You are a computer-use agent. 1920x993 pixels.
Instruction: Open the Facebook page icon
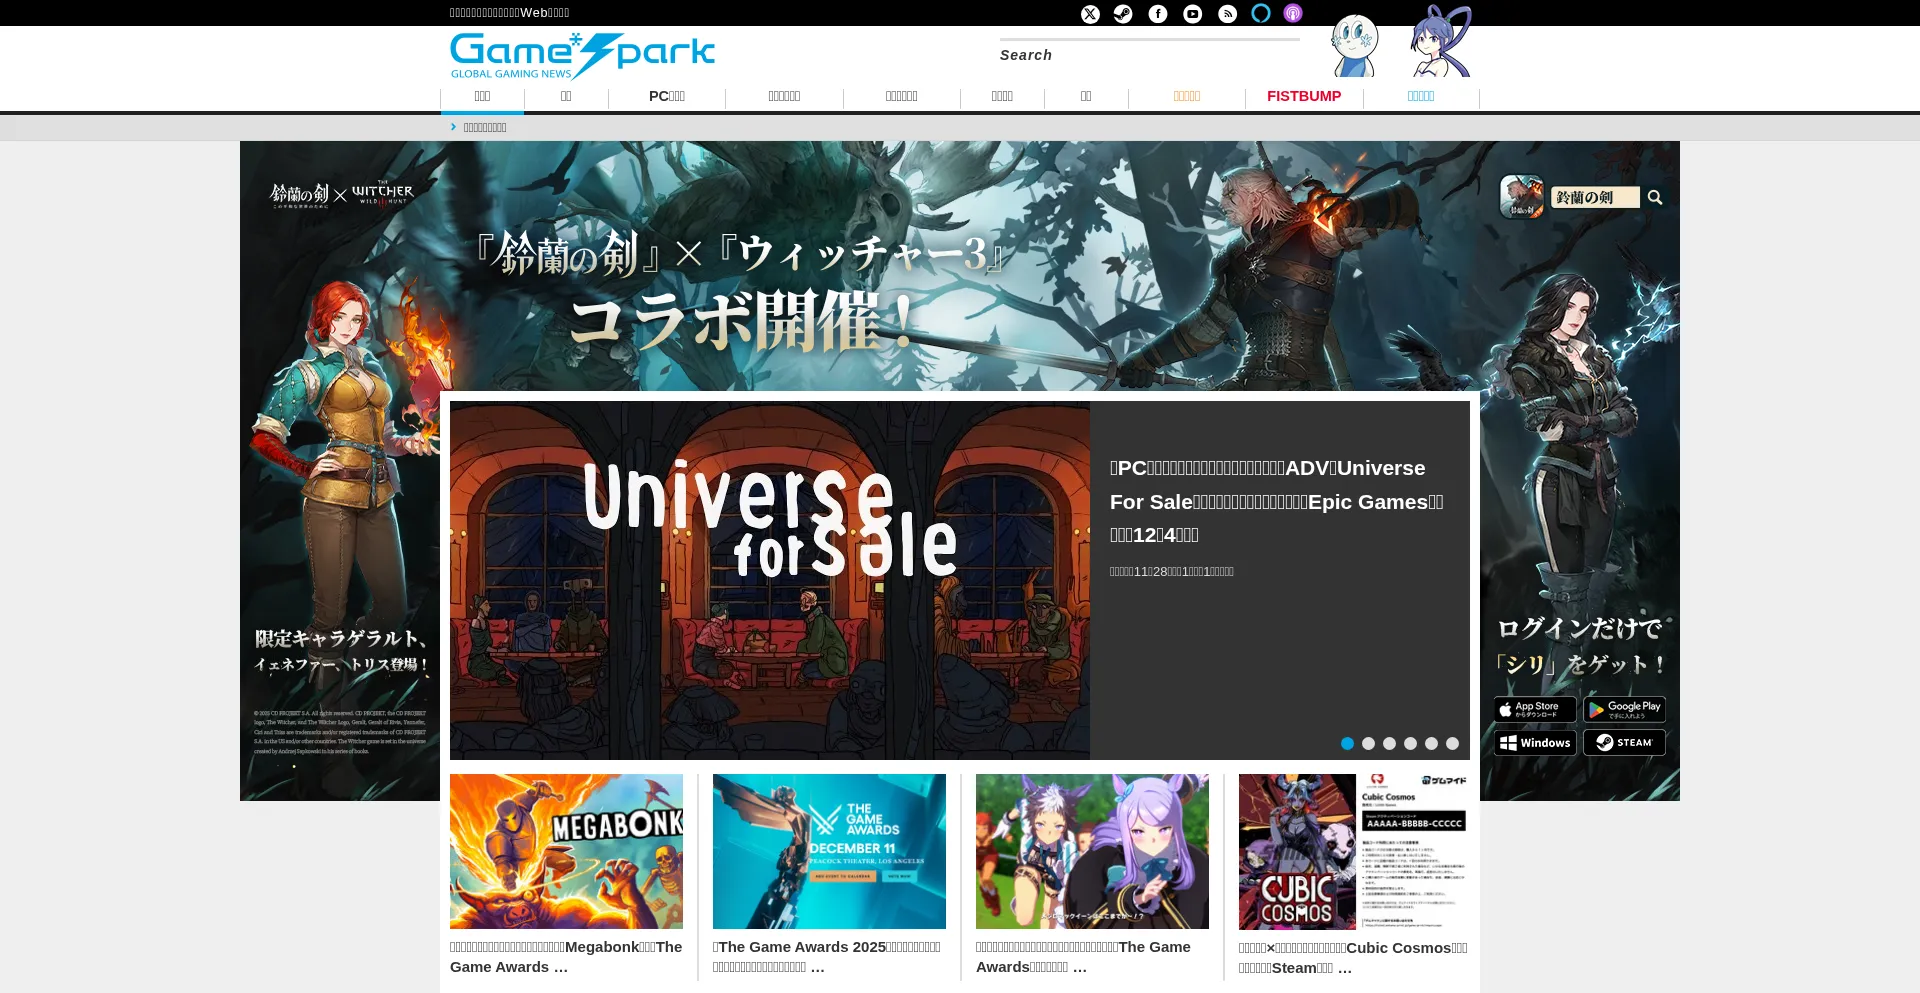tap(1158, 14)
